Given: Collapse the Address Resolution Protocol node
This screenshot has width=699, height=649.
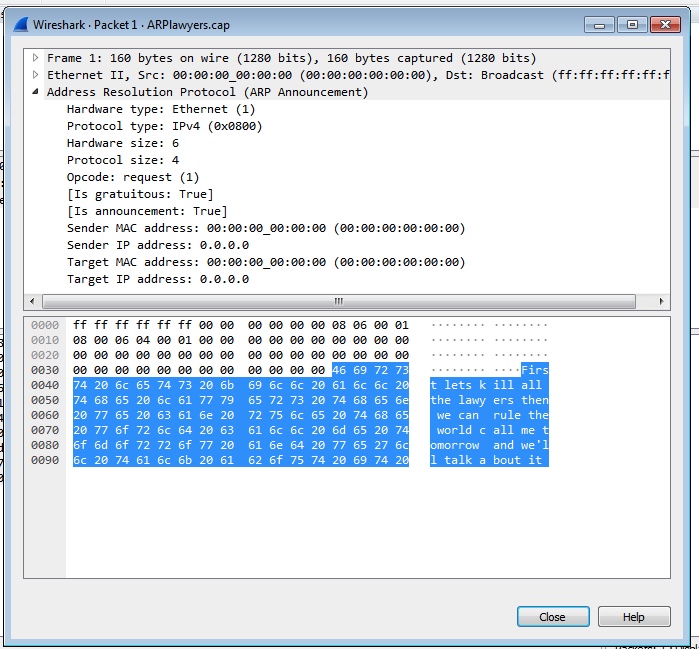Looking at the screenshot, I should pyautogui.click(x=35, y=92).
